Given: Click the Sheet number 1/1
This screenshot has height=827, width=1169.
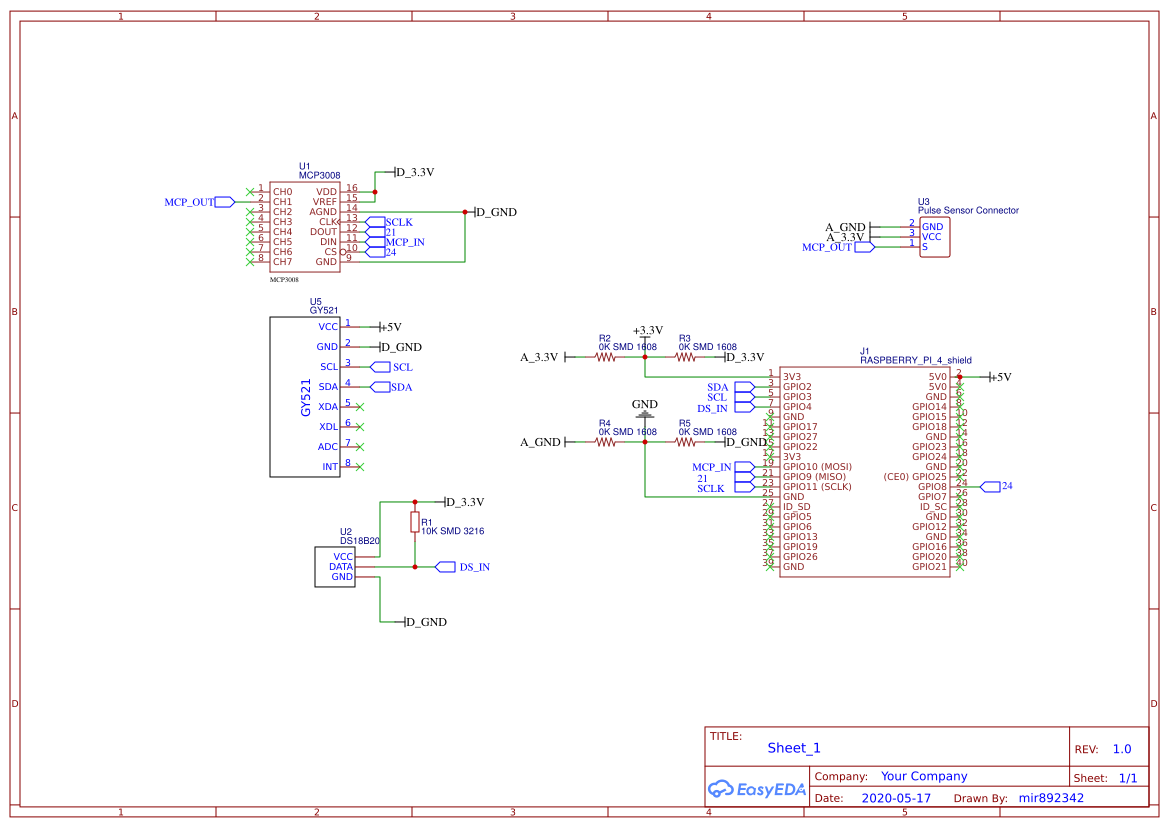Looking at the screenshot, I should click(x=1128, y=779).
